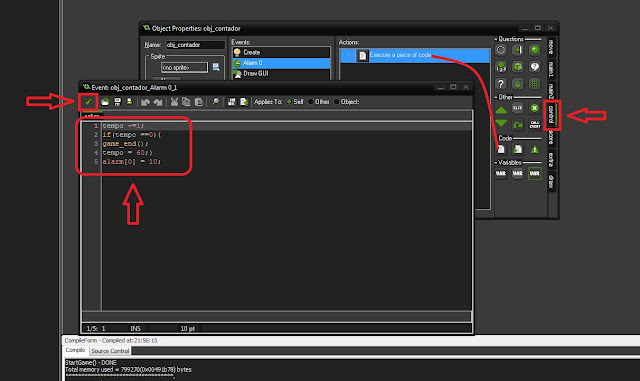
Task: Click the Else action icon under Other
Action: click(x=518, y=108)
